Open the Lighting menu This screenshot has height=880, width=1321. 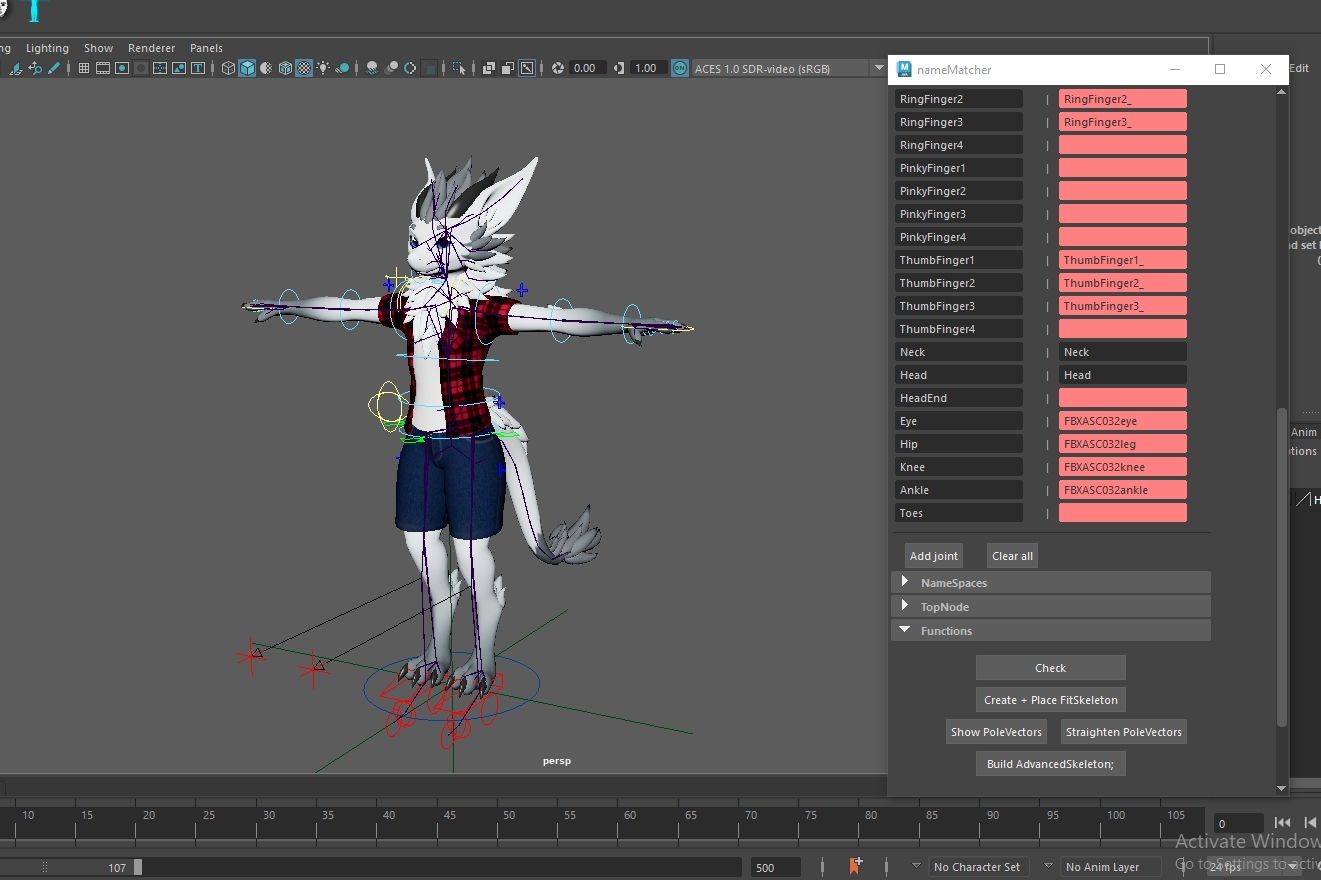(47, 48)
